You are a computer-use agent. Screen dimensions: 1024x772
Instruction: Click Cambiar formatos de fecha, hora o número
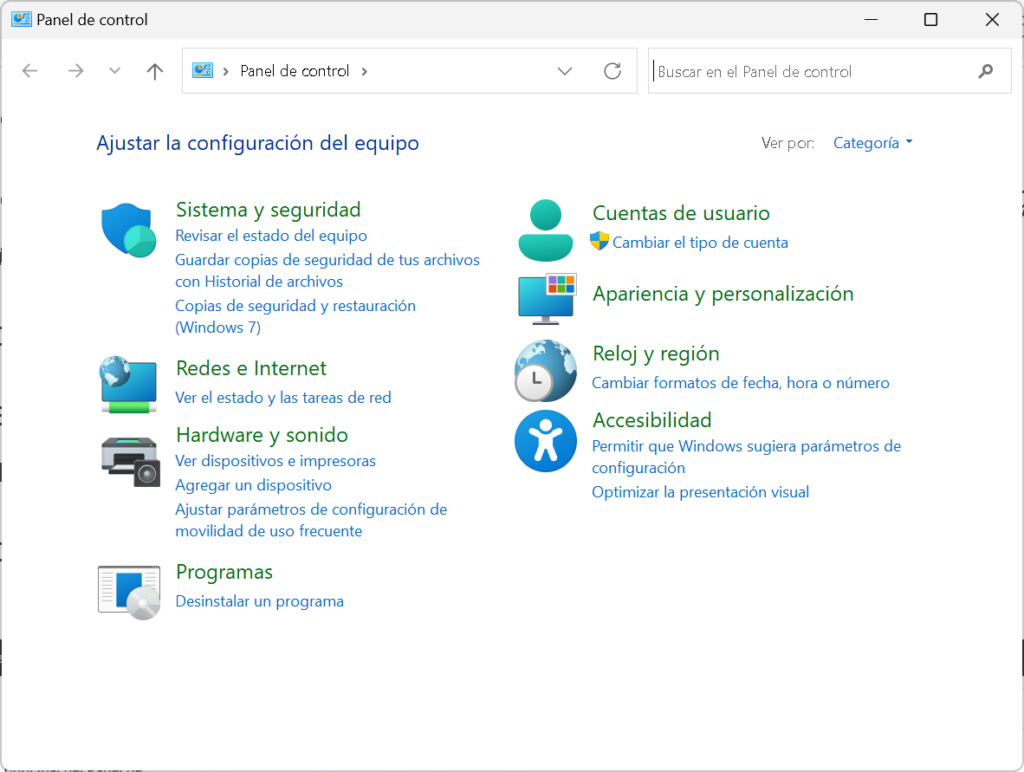tap(741, 383)
